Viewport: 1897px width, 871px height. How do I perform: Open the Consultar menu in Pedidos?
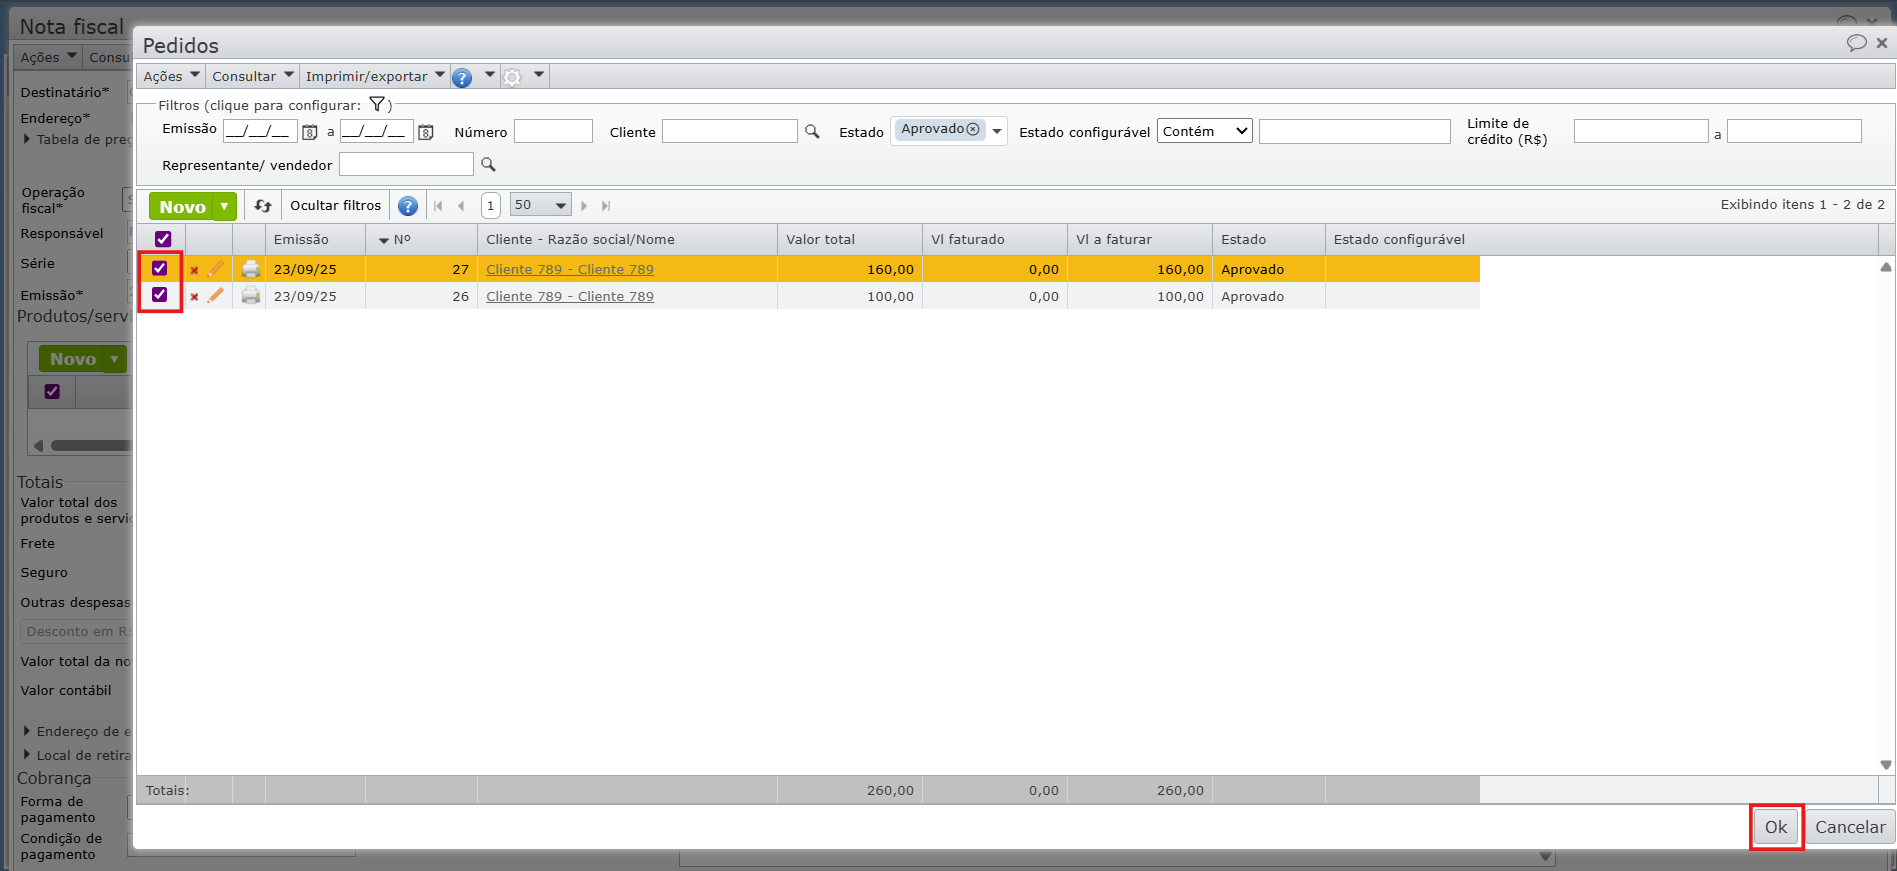click(x=253, y=76)
